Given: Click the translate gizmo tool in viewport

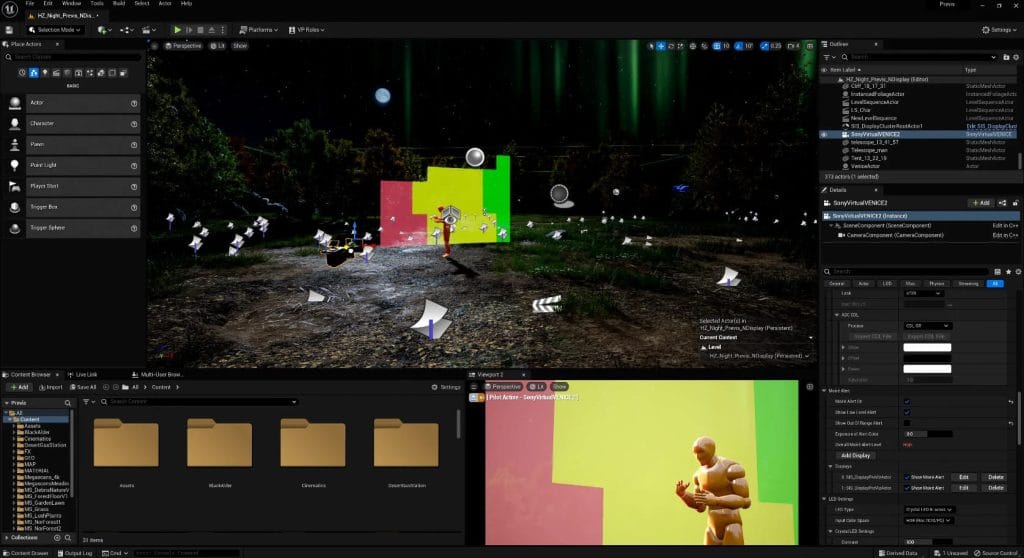Looking at the screenshot, I should tap(662, 46).
